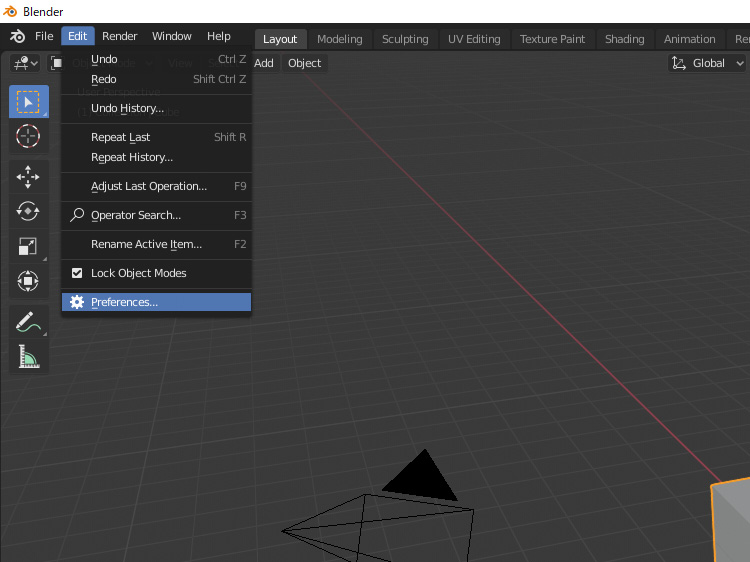Switch to the Sculpting workspace tab
This screenshot has height=562, width=750.
click(405, 39)
